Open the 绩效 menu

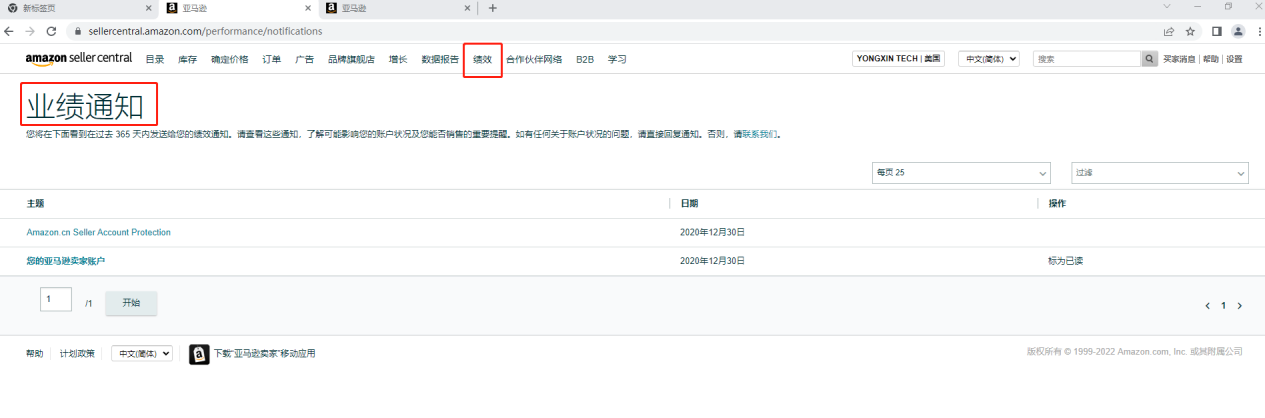(x=483, y=59)
